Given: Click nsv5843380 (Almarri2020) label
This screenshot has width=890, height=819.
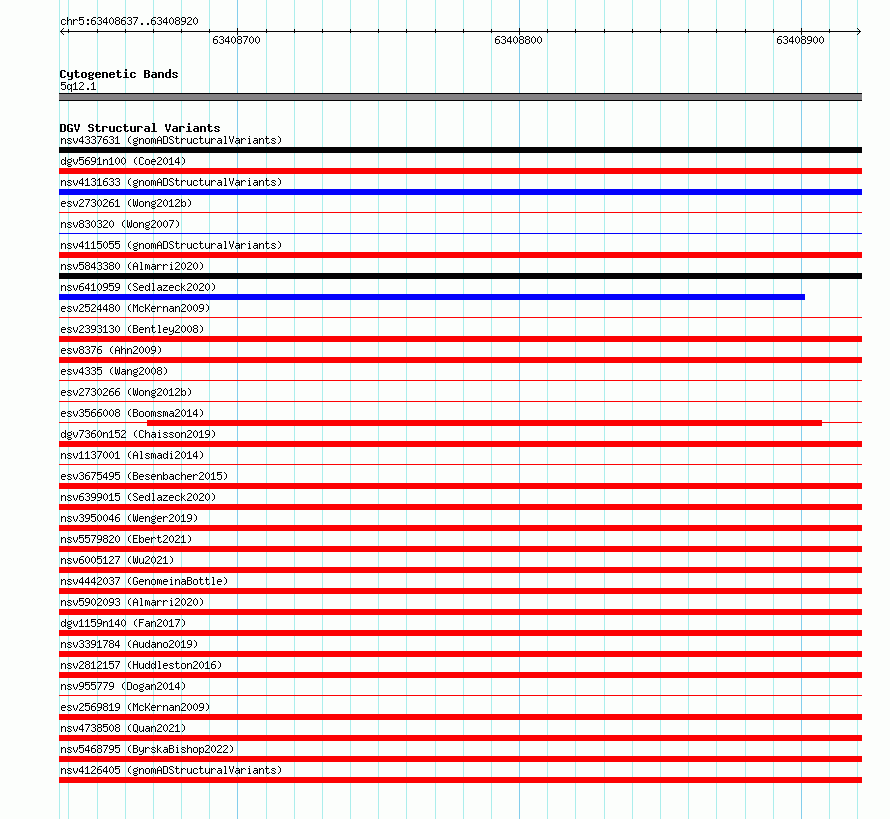Looking at the screenshot, I should click(x=132, y=266).
